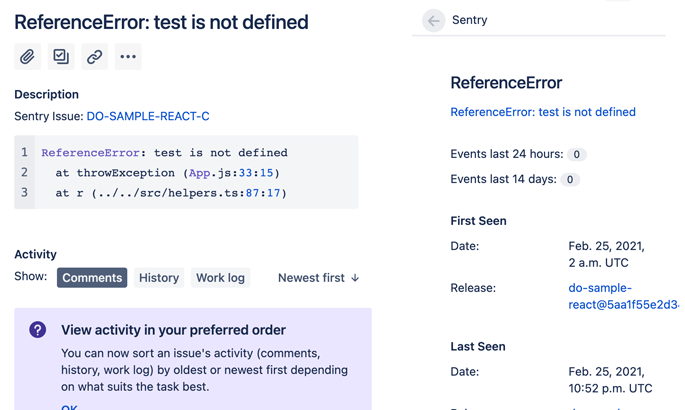The image size is (685, 410).
Task: Click the paperclip attach icon
Action: [28, 57]
